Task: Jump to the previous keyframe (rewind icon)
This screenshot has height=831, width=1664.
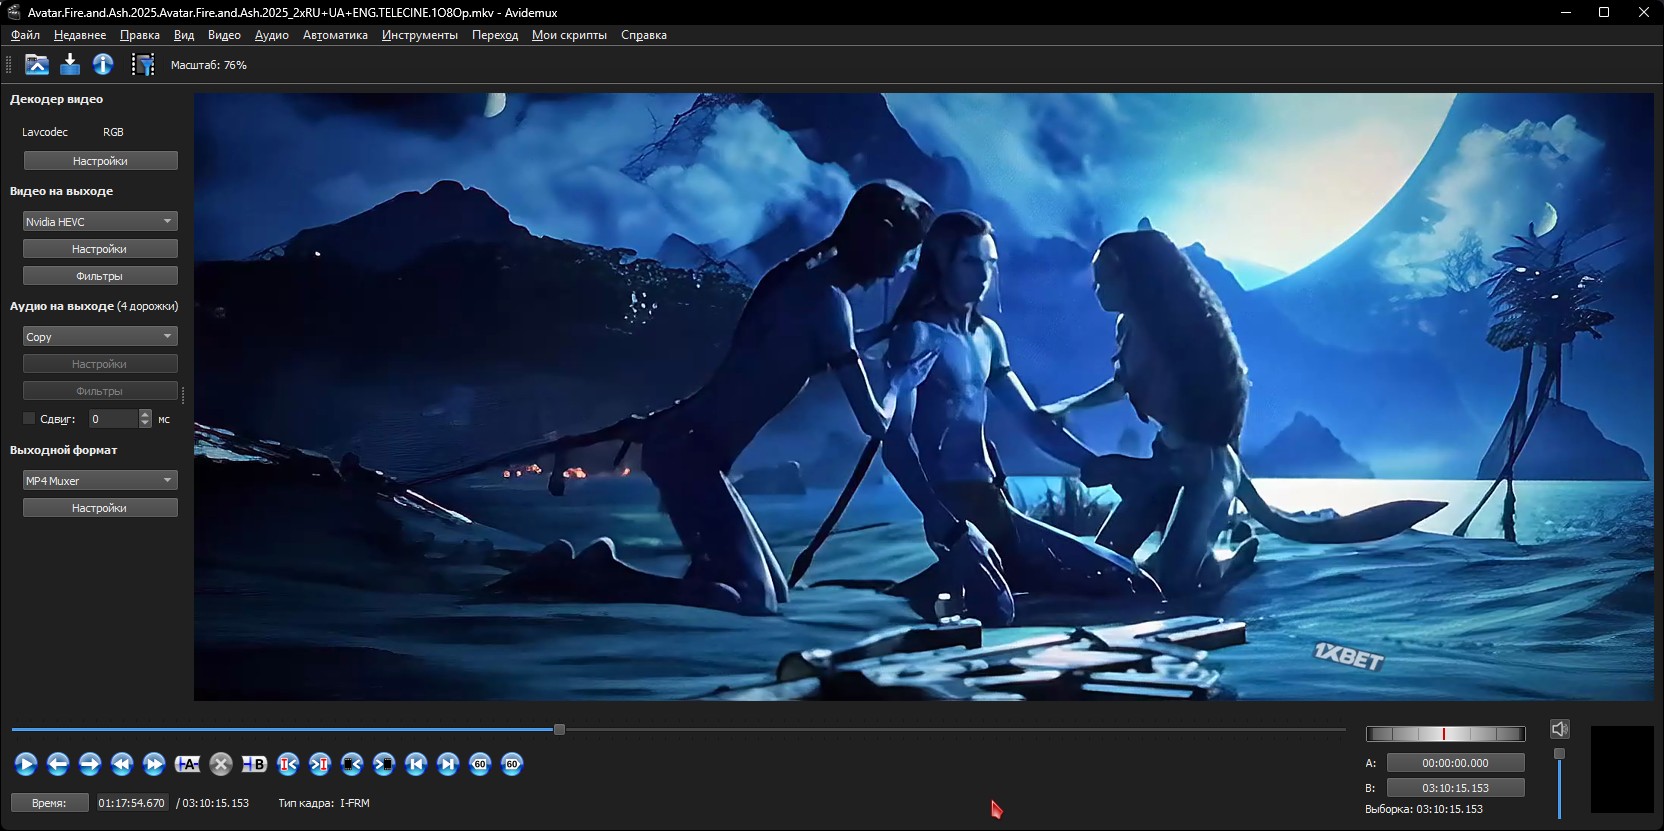Action: click(x=122, y=764)
